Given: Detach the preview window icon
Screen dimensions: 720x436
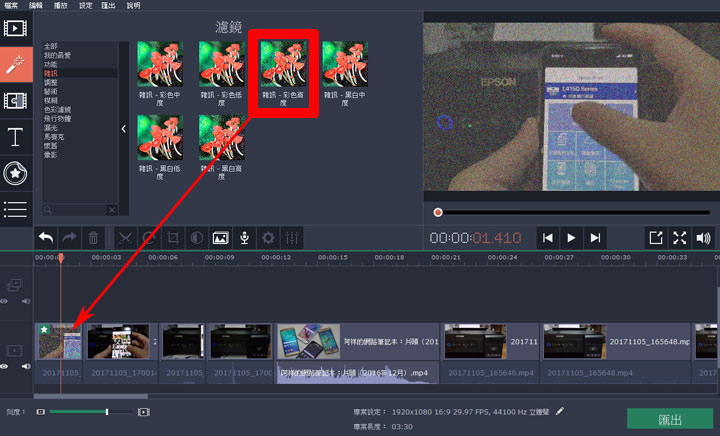Looking at the screenshot, I should point(656,238).
